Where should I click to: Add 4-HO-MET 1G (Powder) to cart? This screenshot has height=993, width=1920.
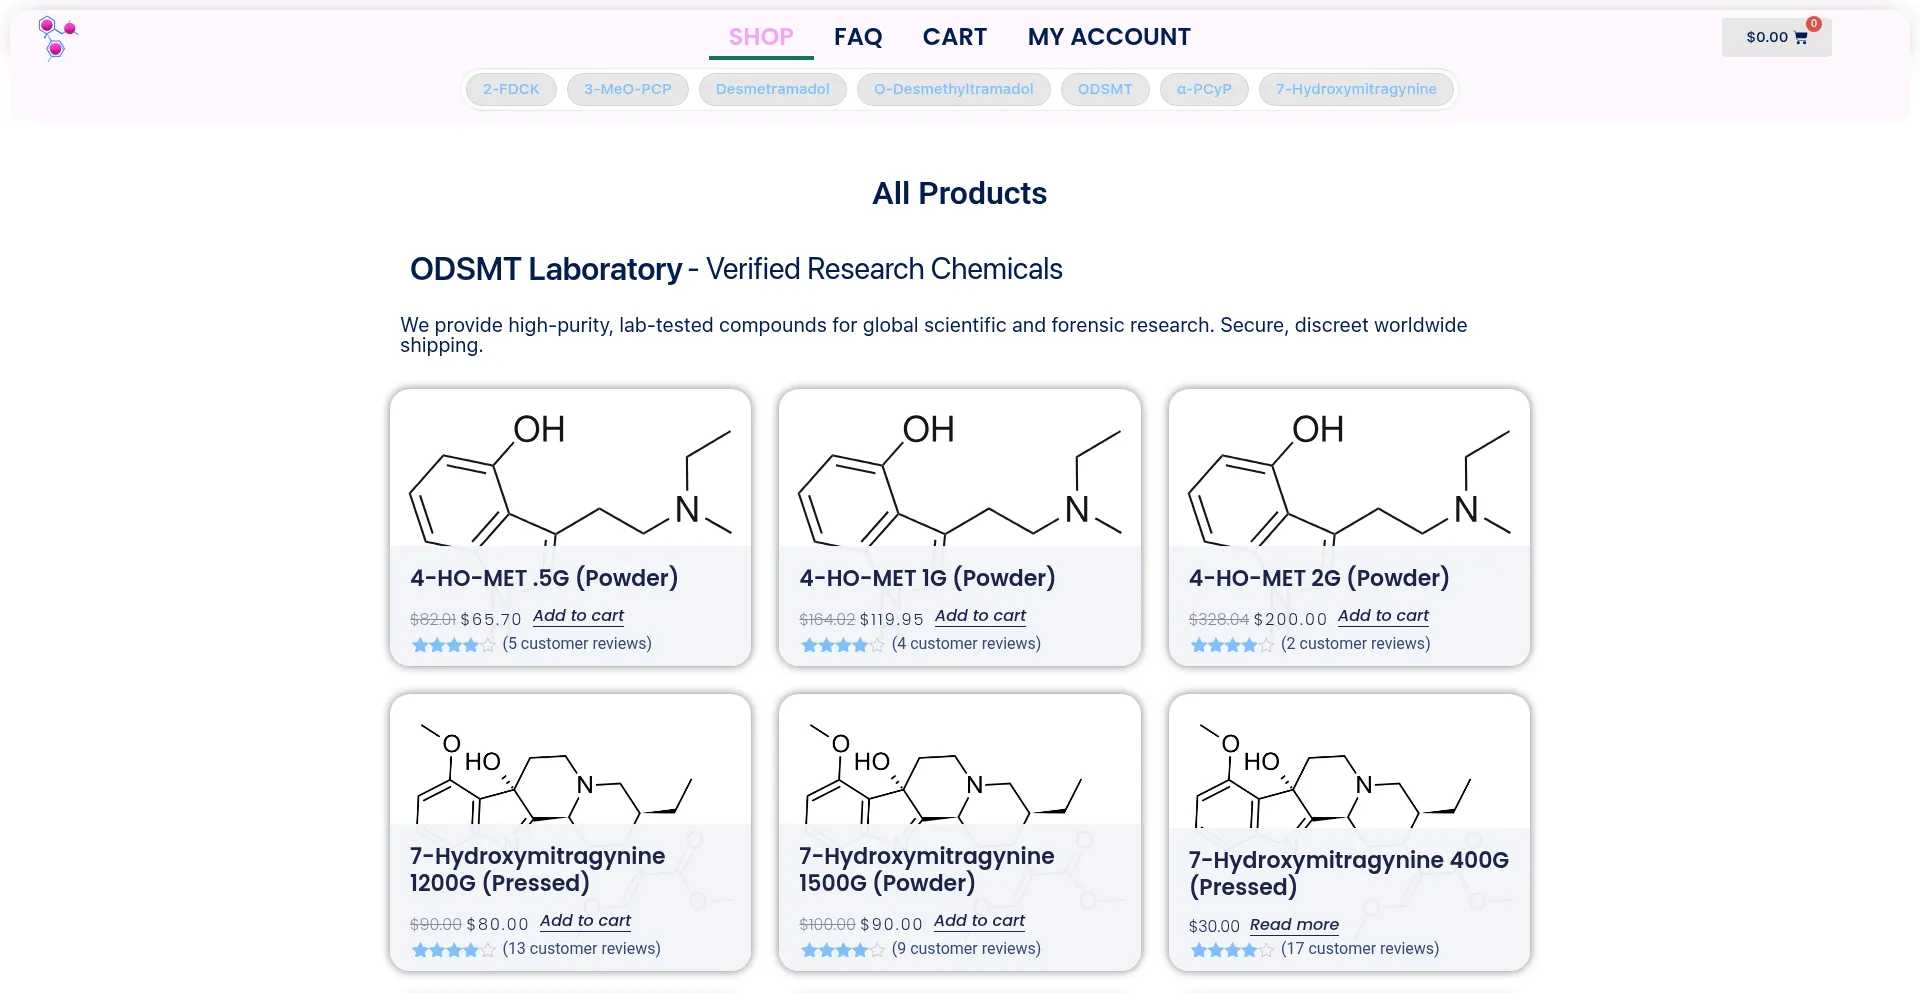(980, 616)
